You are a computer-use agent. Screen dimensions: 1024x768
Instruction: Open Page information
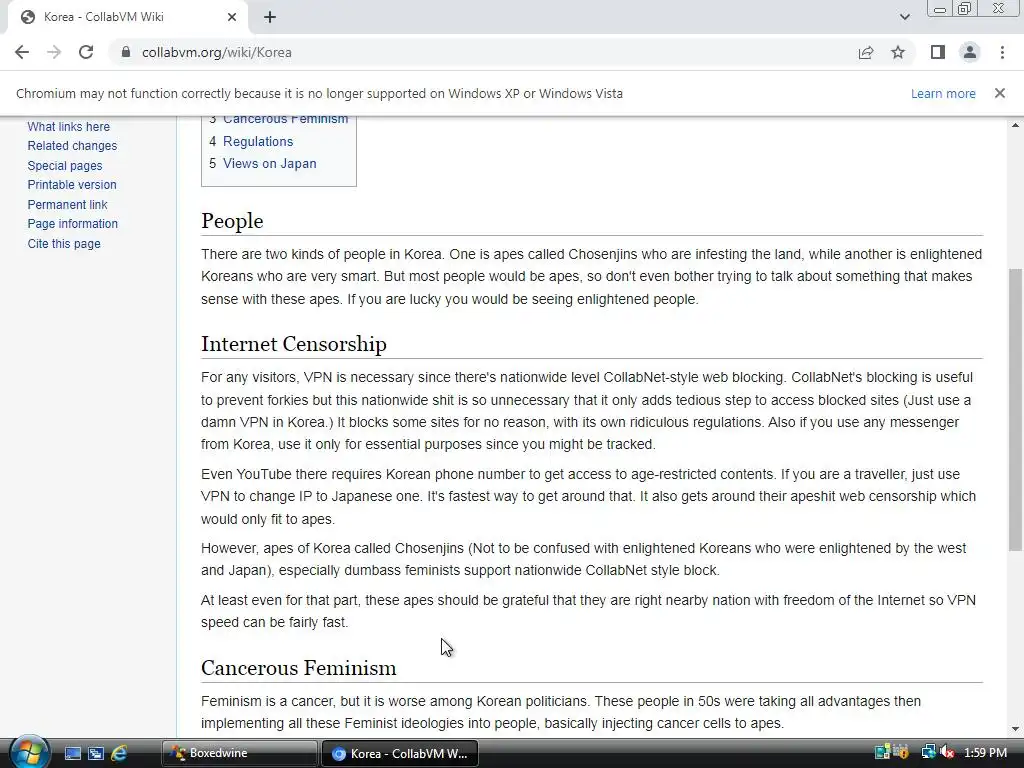(72, 223)
